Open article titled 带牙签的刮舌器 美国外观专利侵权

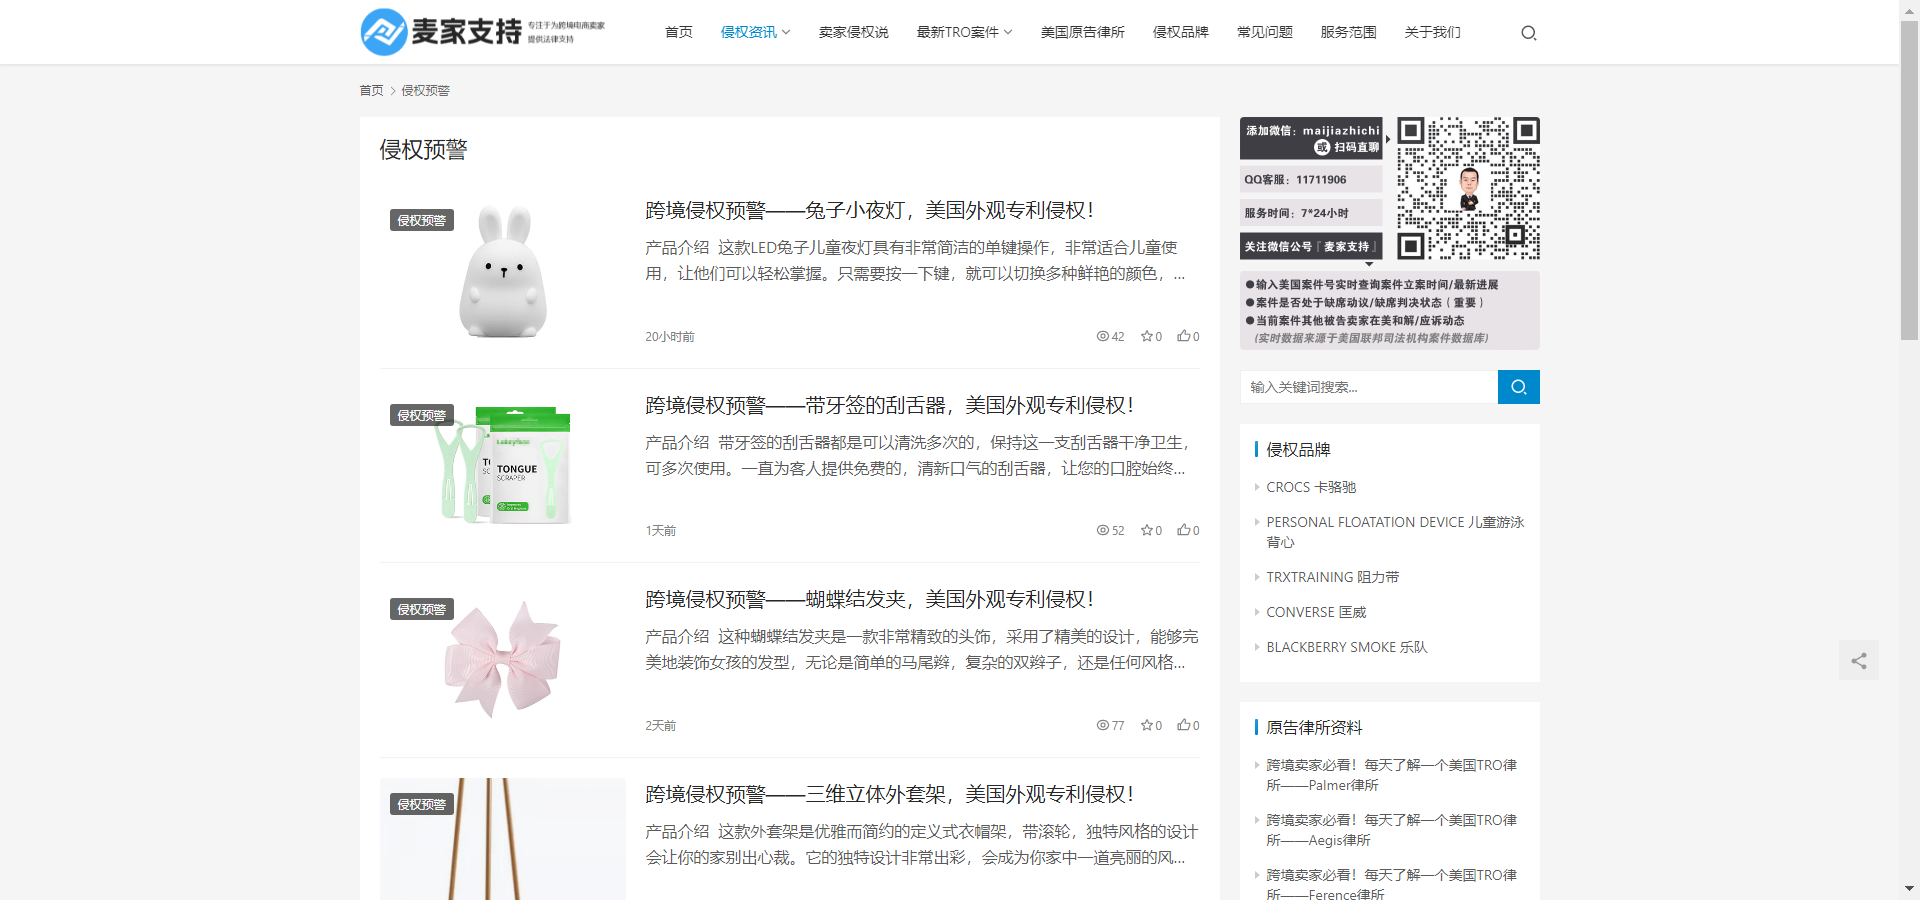coord(889,405)
